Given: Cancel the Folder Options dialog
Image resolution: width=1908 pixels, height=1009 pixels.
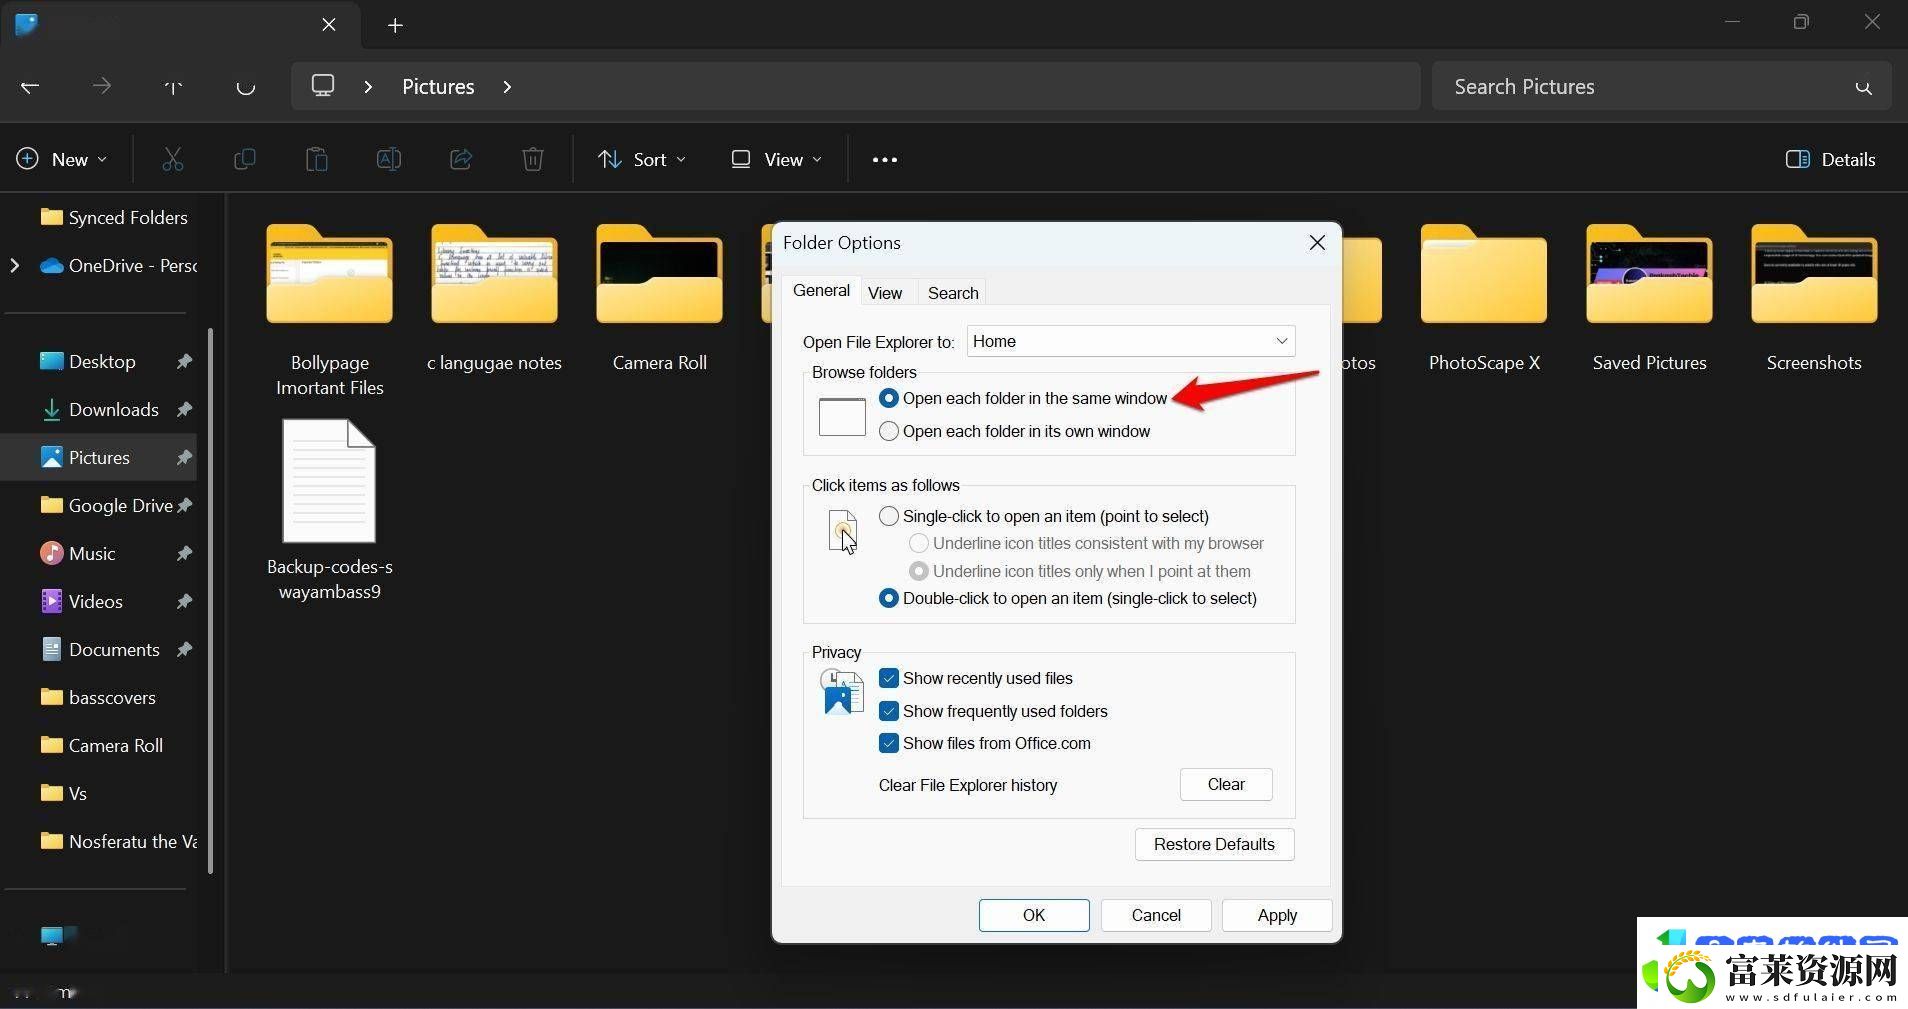Looking at the screenshot, I should pyautogui.click(x=1156, y=915).
